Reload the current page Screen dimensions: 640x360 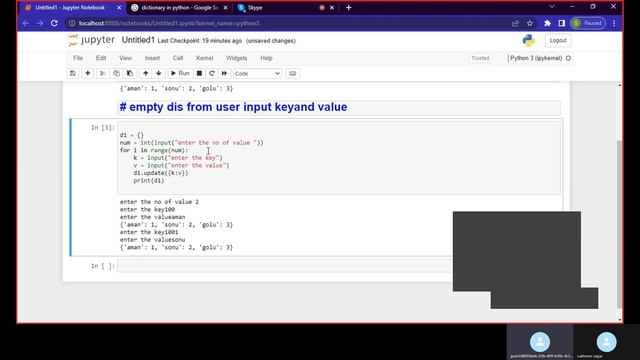click(54, 23)
